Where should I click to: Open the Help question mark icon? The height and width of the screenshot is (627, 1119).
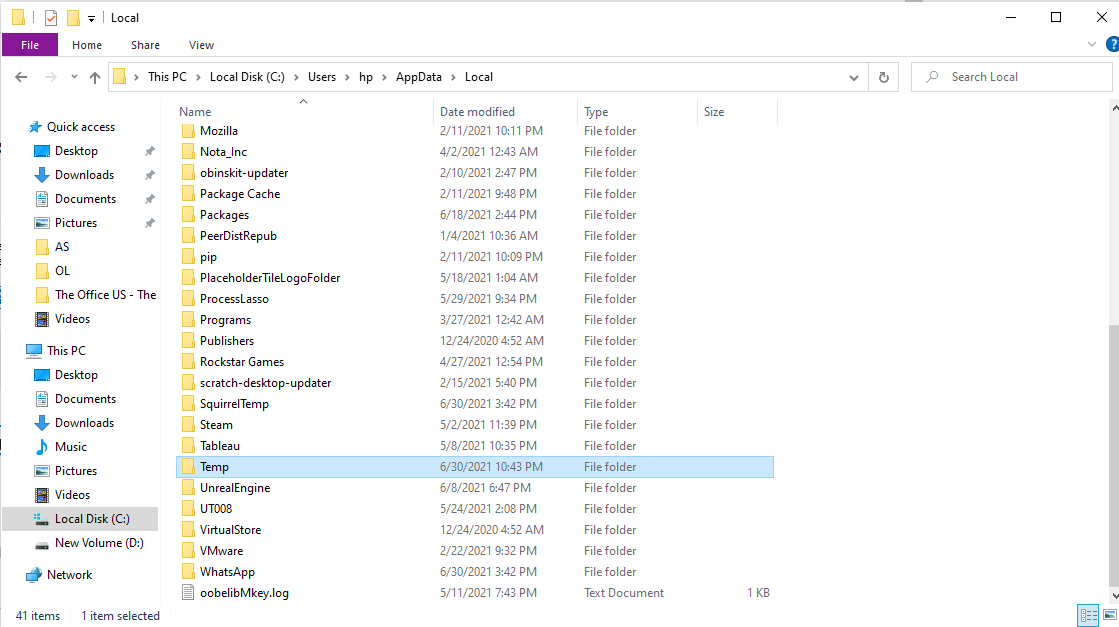pos(1108,45)
